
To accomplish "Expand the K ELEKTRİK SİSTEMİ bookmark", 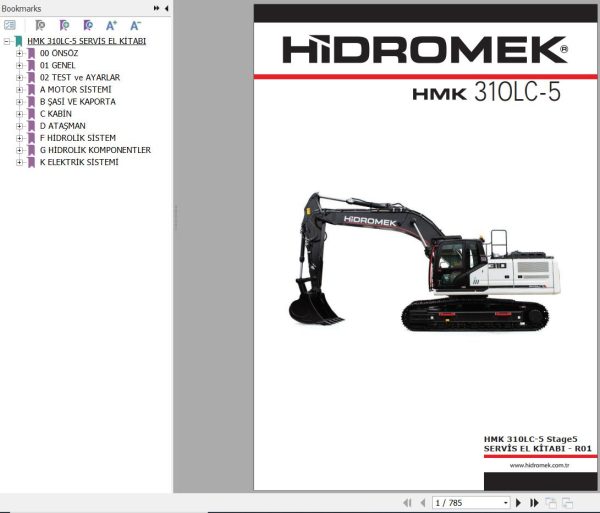I will click(19, 162).
